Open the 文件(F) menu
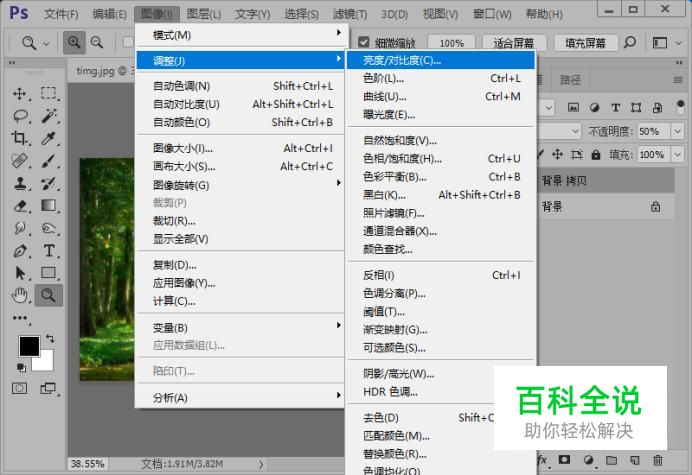The image size is (692, 475). coord(61,14)
